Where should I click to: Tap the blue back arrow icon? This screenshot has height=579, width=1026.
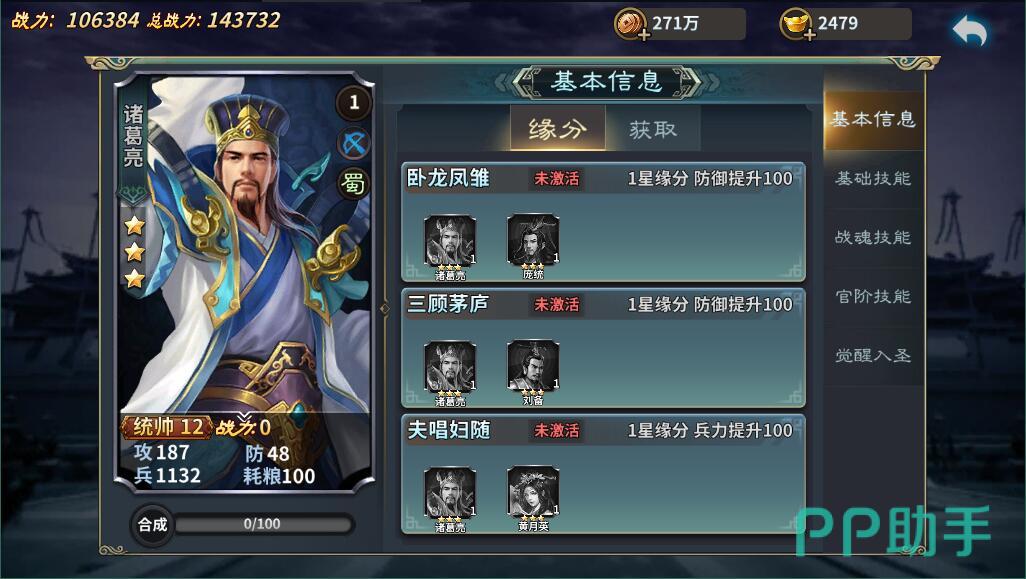click(x=969, y=31)
